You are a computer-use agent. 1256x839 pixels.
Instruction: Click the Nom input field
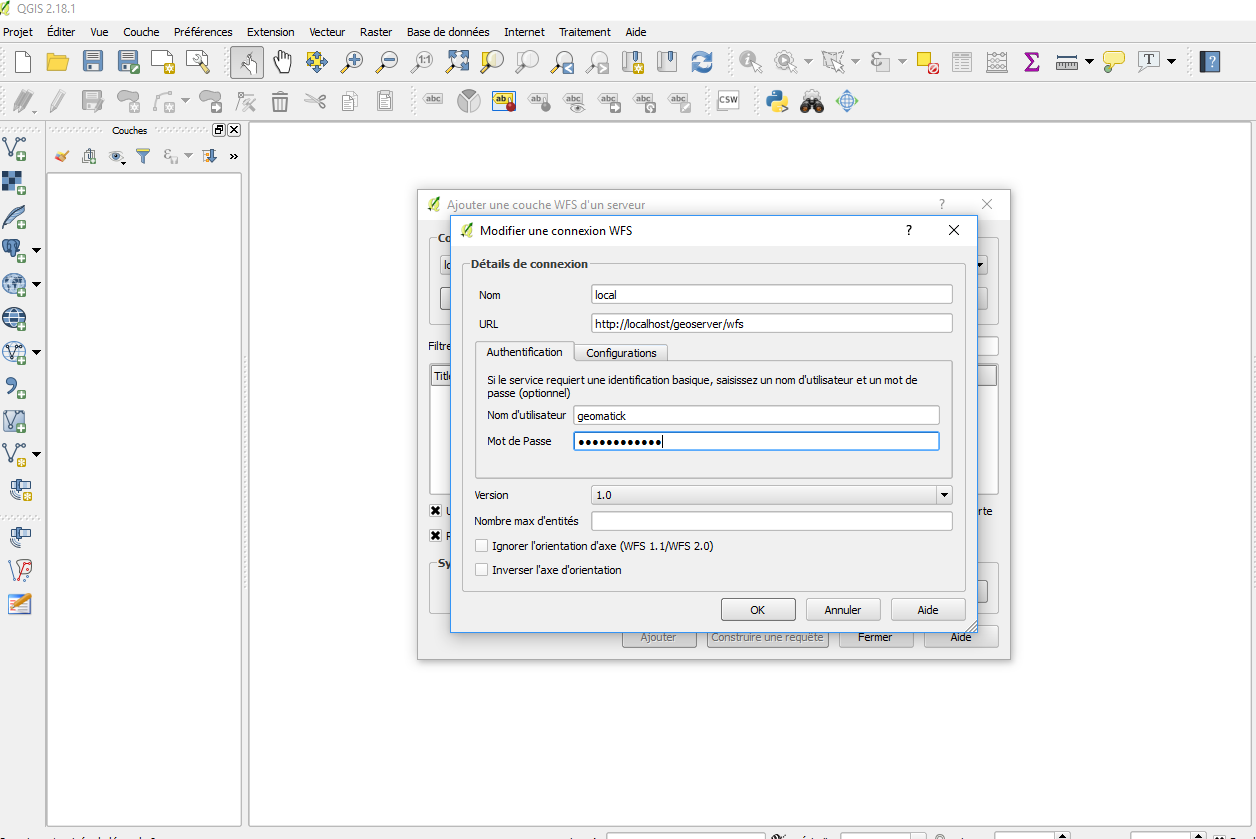click(x=771, y=295)
